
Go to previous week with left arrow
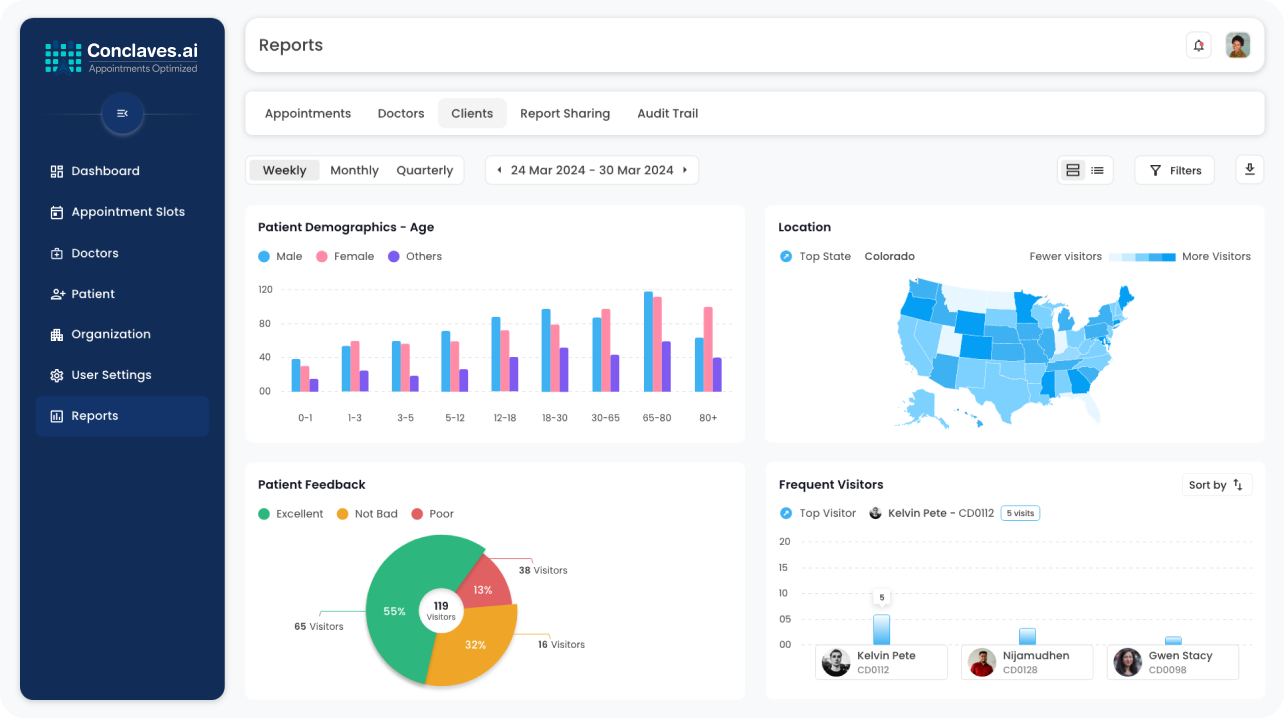pyautogui.click(x=499, y=170)
